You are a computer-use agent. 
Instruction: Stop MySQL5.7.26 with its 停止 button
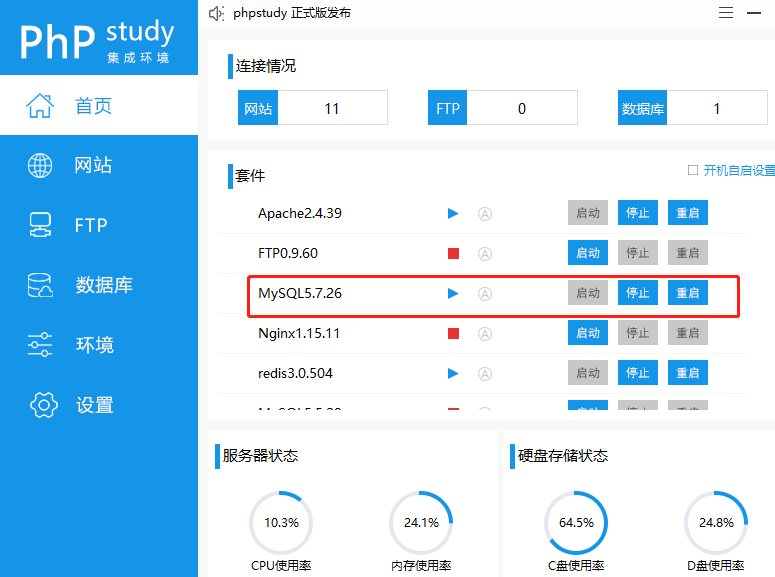(638, 293)
